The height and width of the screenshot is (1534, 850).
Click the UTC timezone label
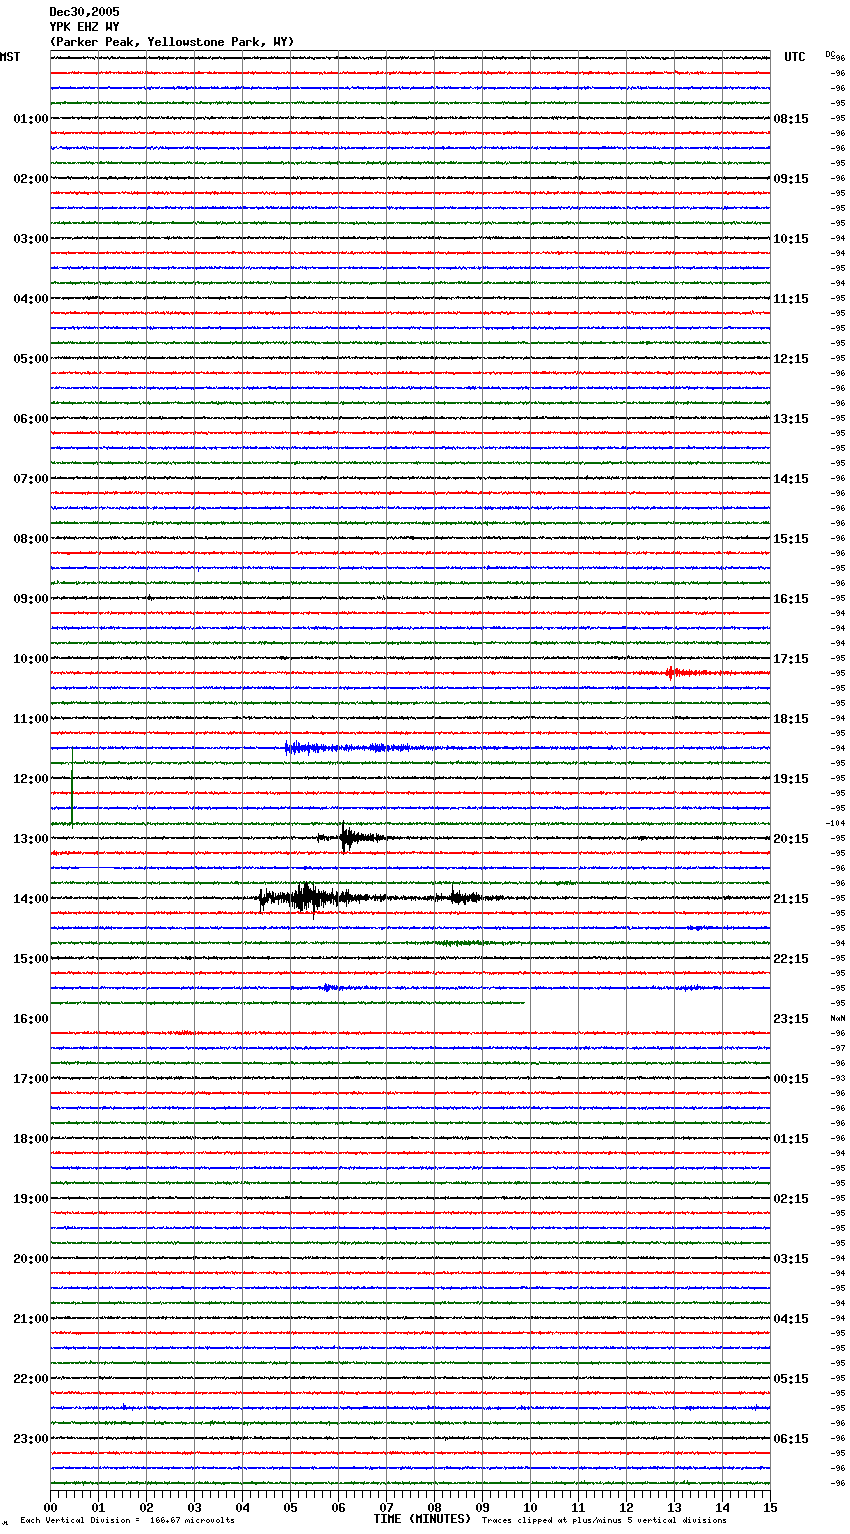tap(795, 57)
